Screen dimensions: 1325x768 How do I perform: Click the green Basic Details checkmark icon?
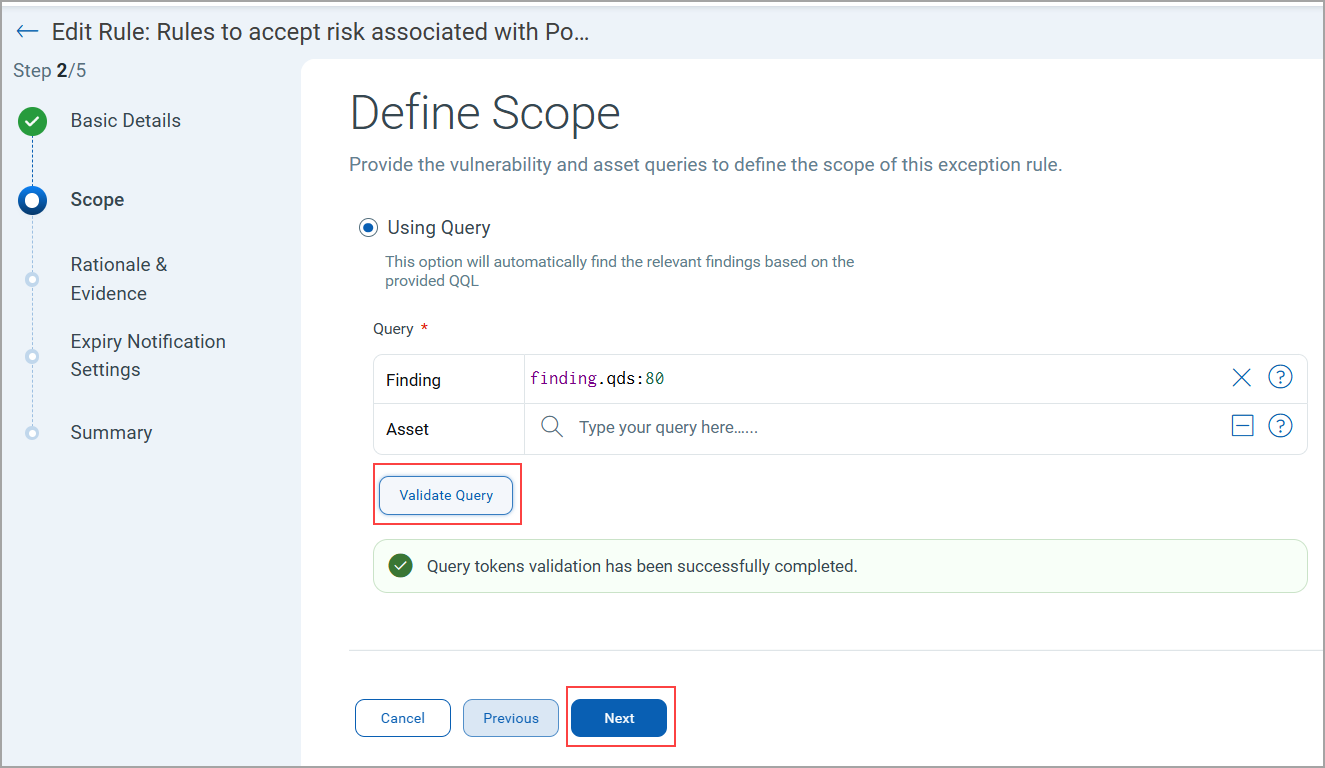33,122
